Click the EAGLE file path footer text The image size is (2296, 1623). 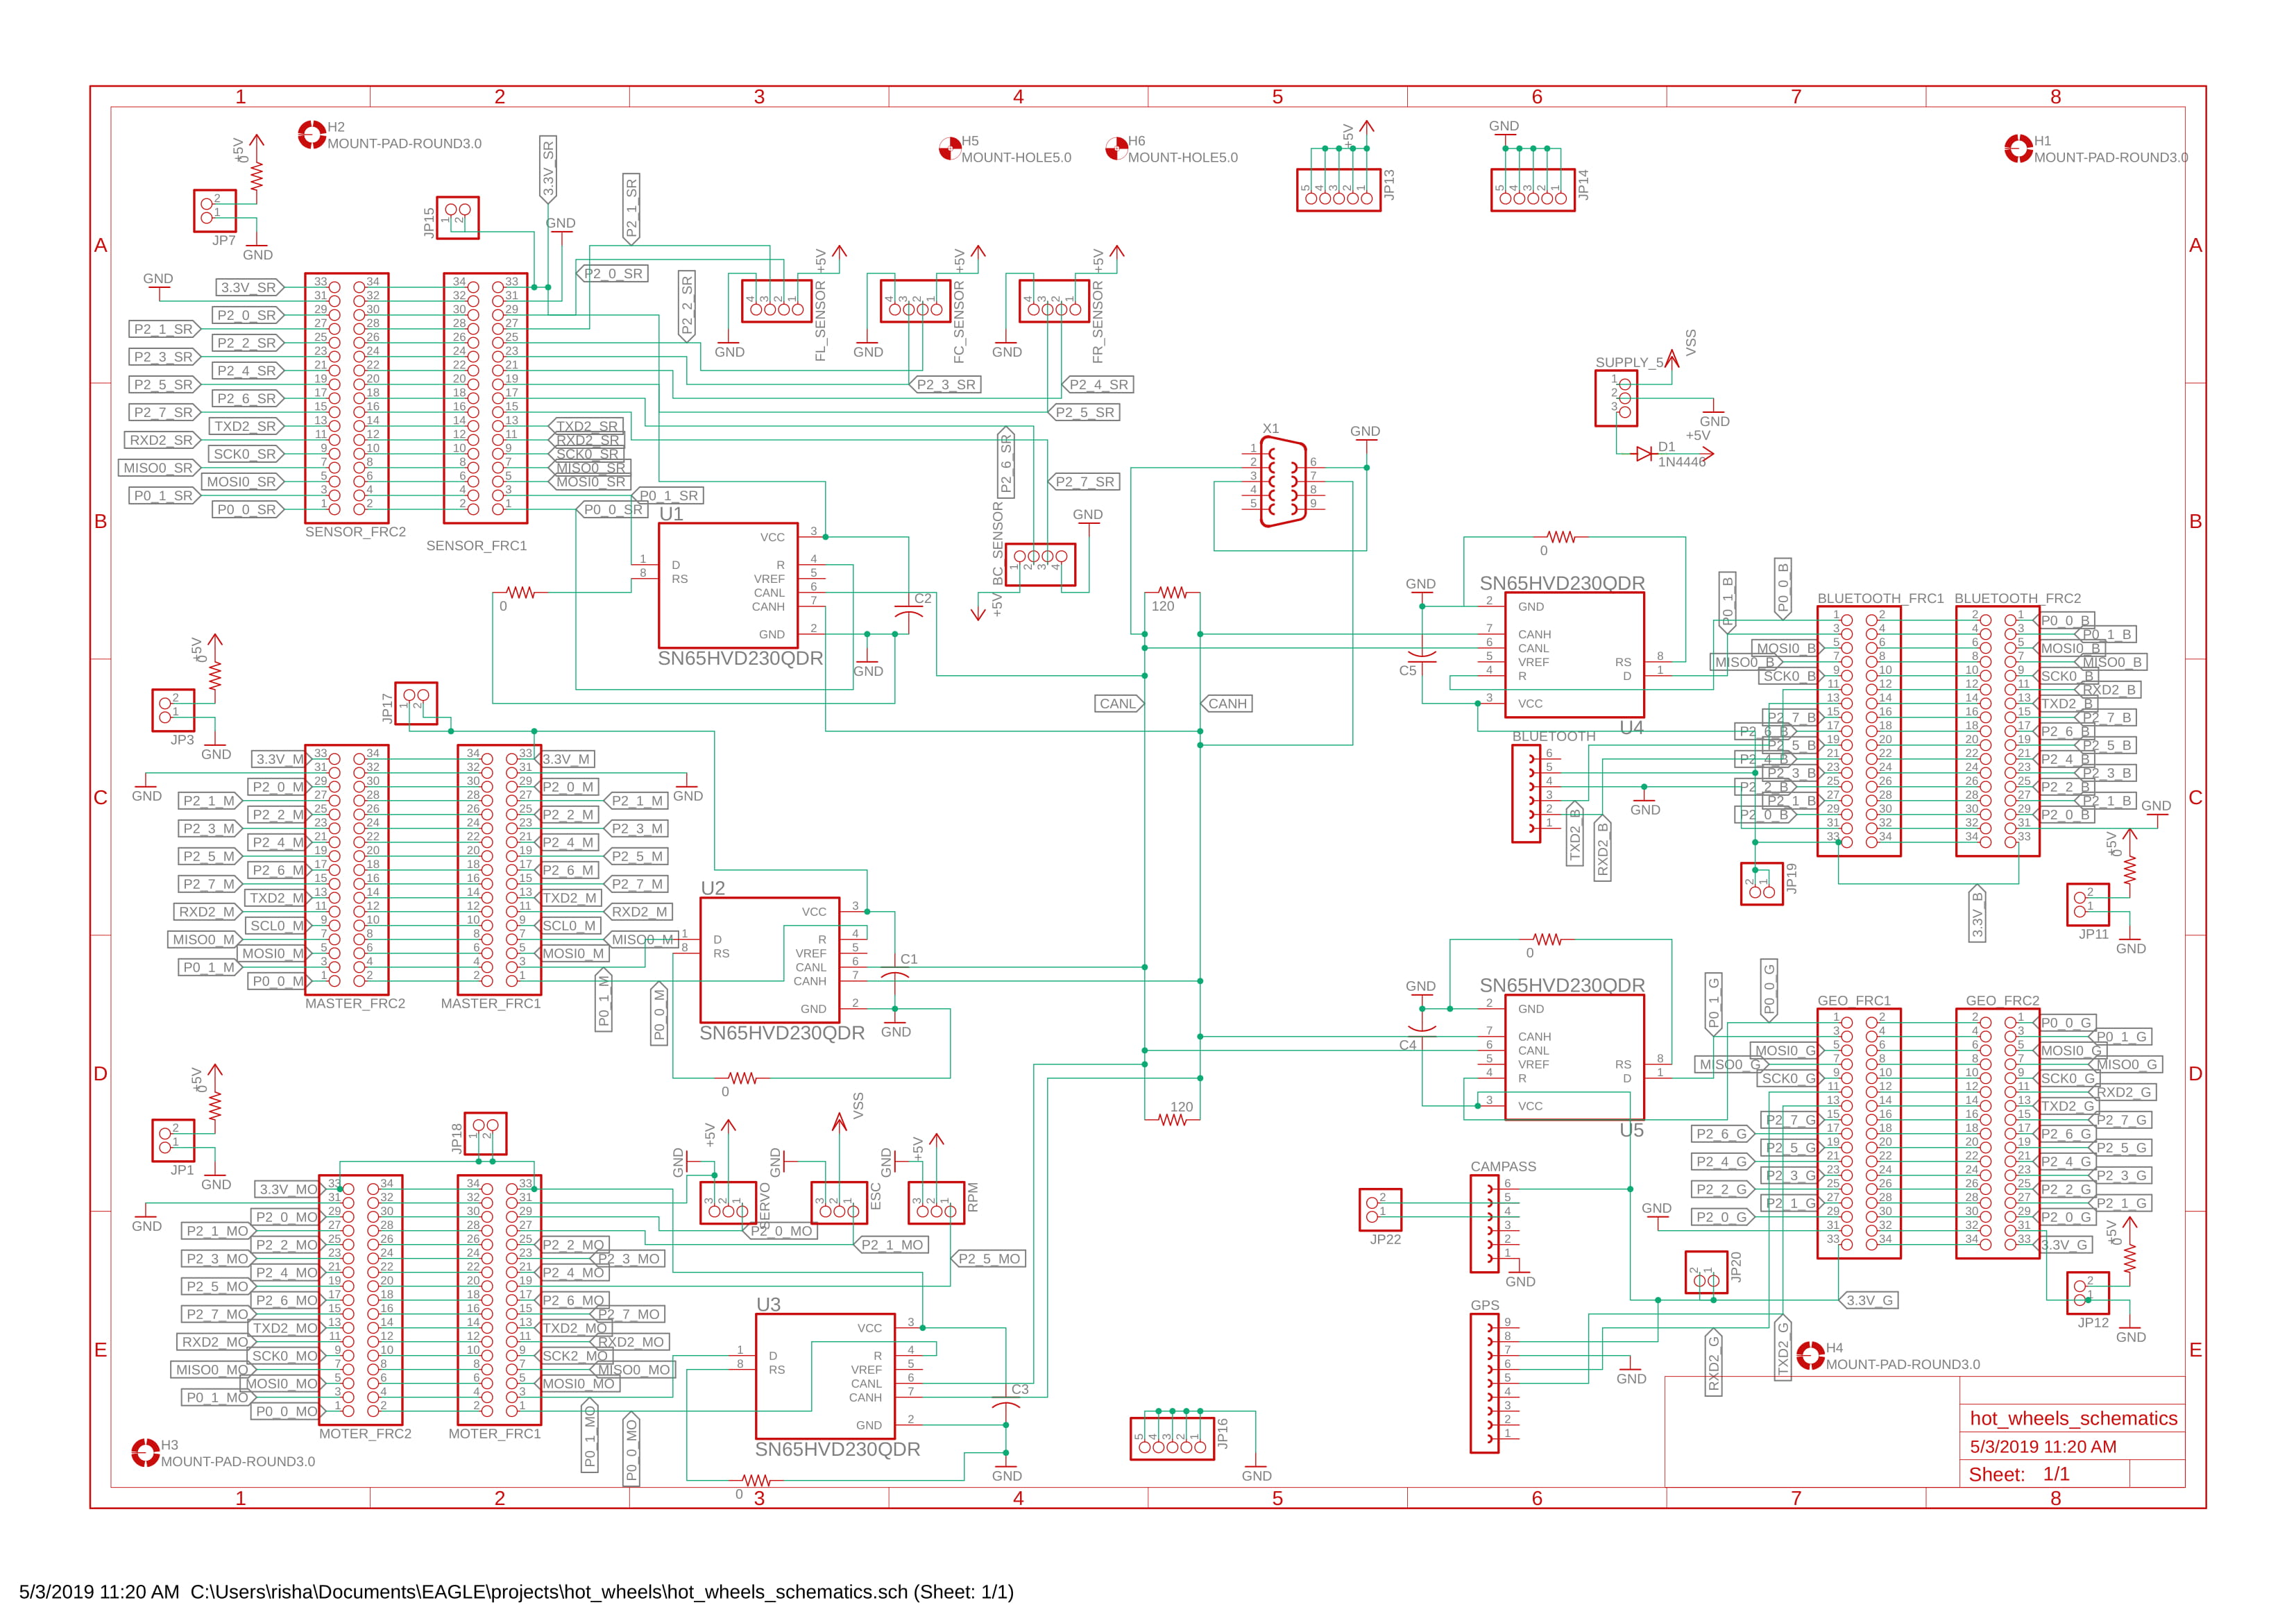point(516,1592)
